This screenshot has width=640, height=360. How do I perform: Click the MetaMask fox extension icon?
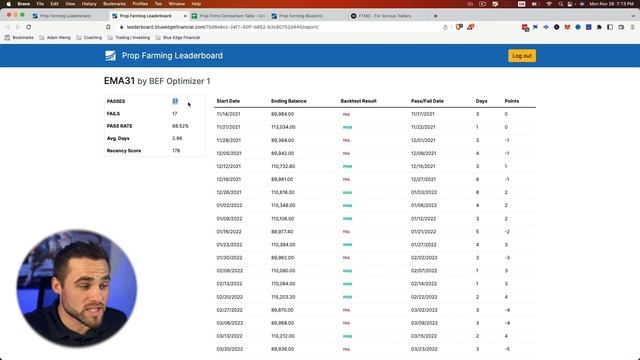567,27
